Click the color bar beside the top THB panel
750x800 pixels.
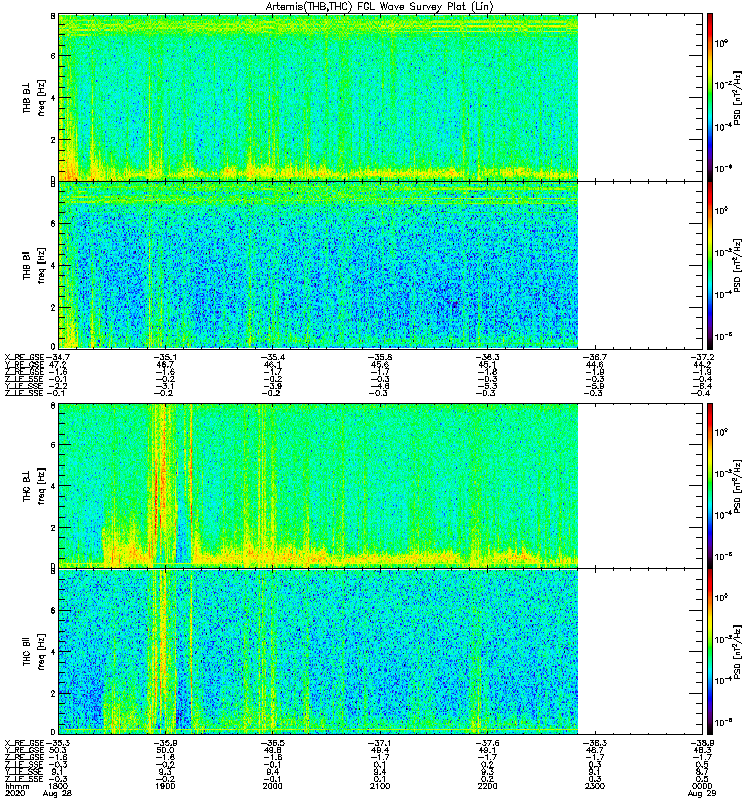pyautogui.click(x=709, y=97)
